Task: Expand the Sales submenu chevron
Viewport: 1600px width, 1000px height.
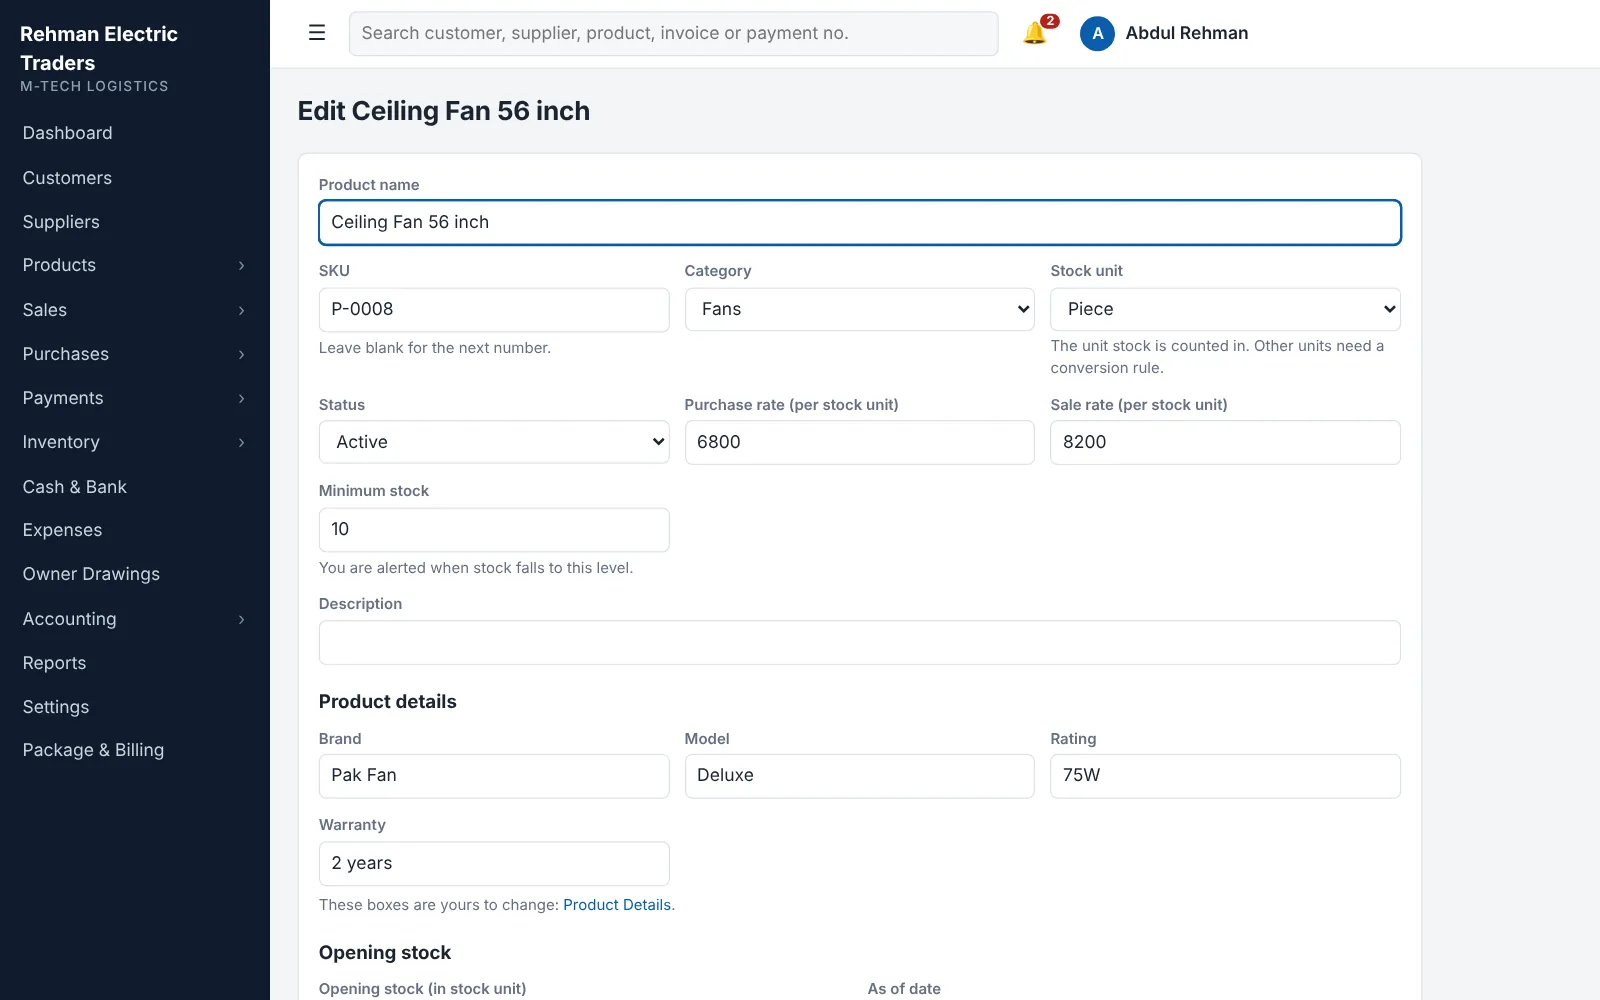Action: pos(241,310)
